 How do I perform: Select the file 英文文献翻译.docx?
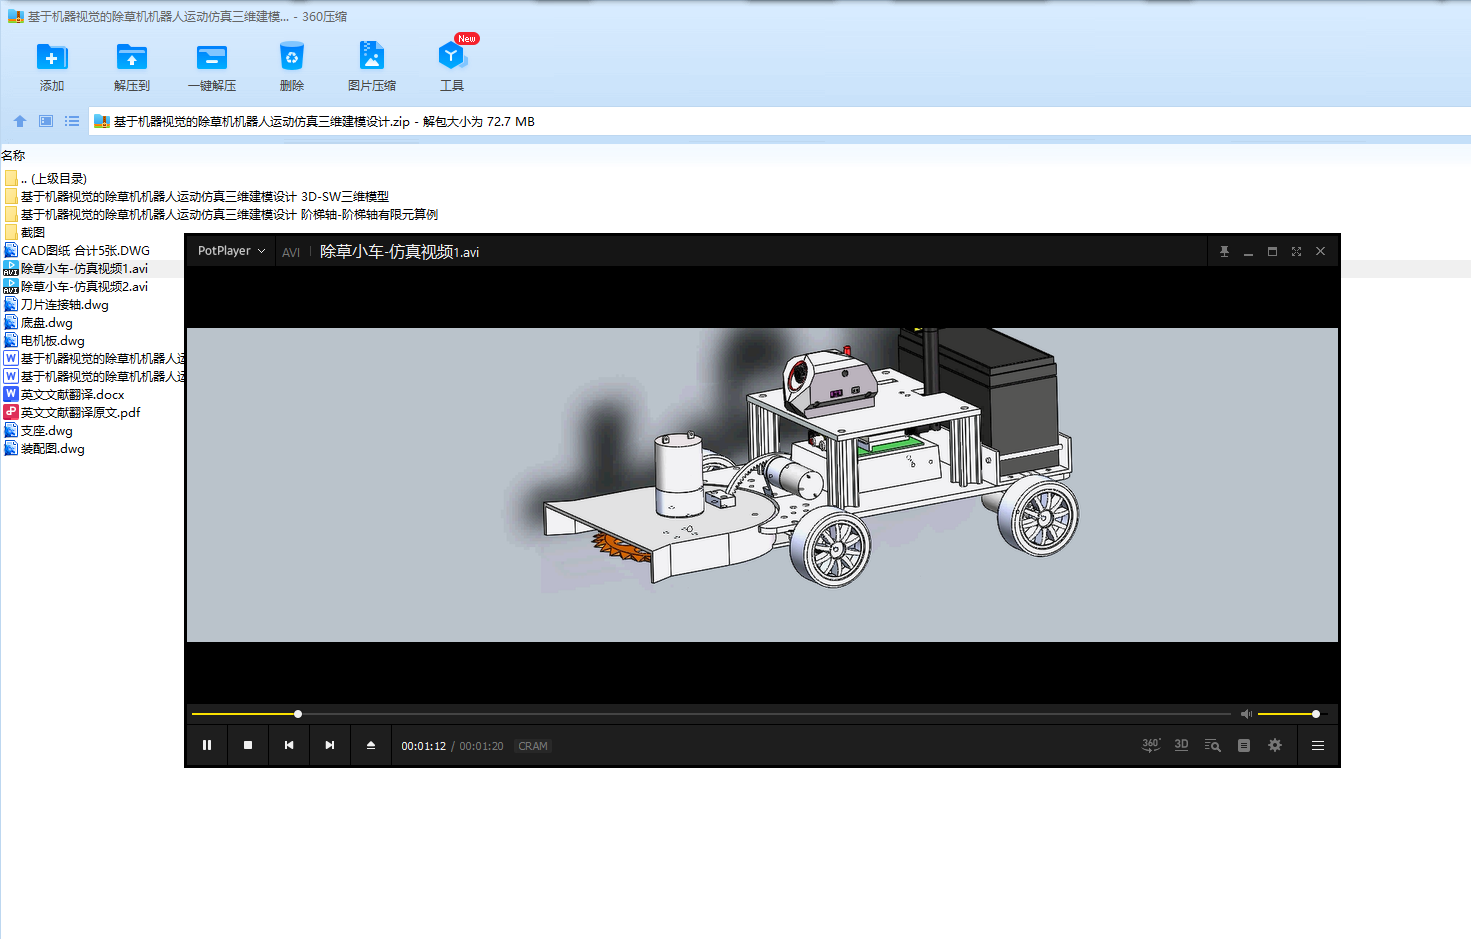click(65, 394)
